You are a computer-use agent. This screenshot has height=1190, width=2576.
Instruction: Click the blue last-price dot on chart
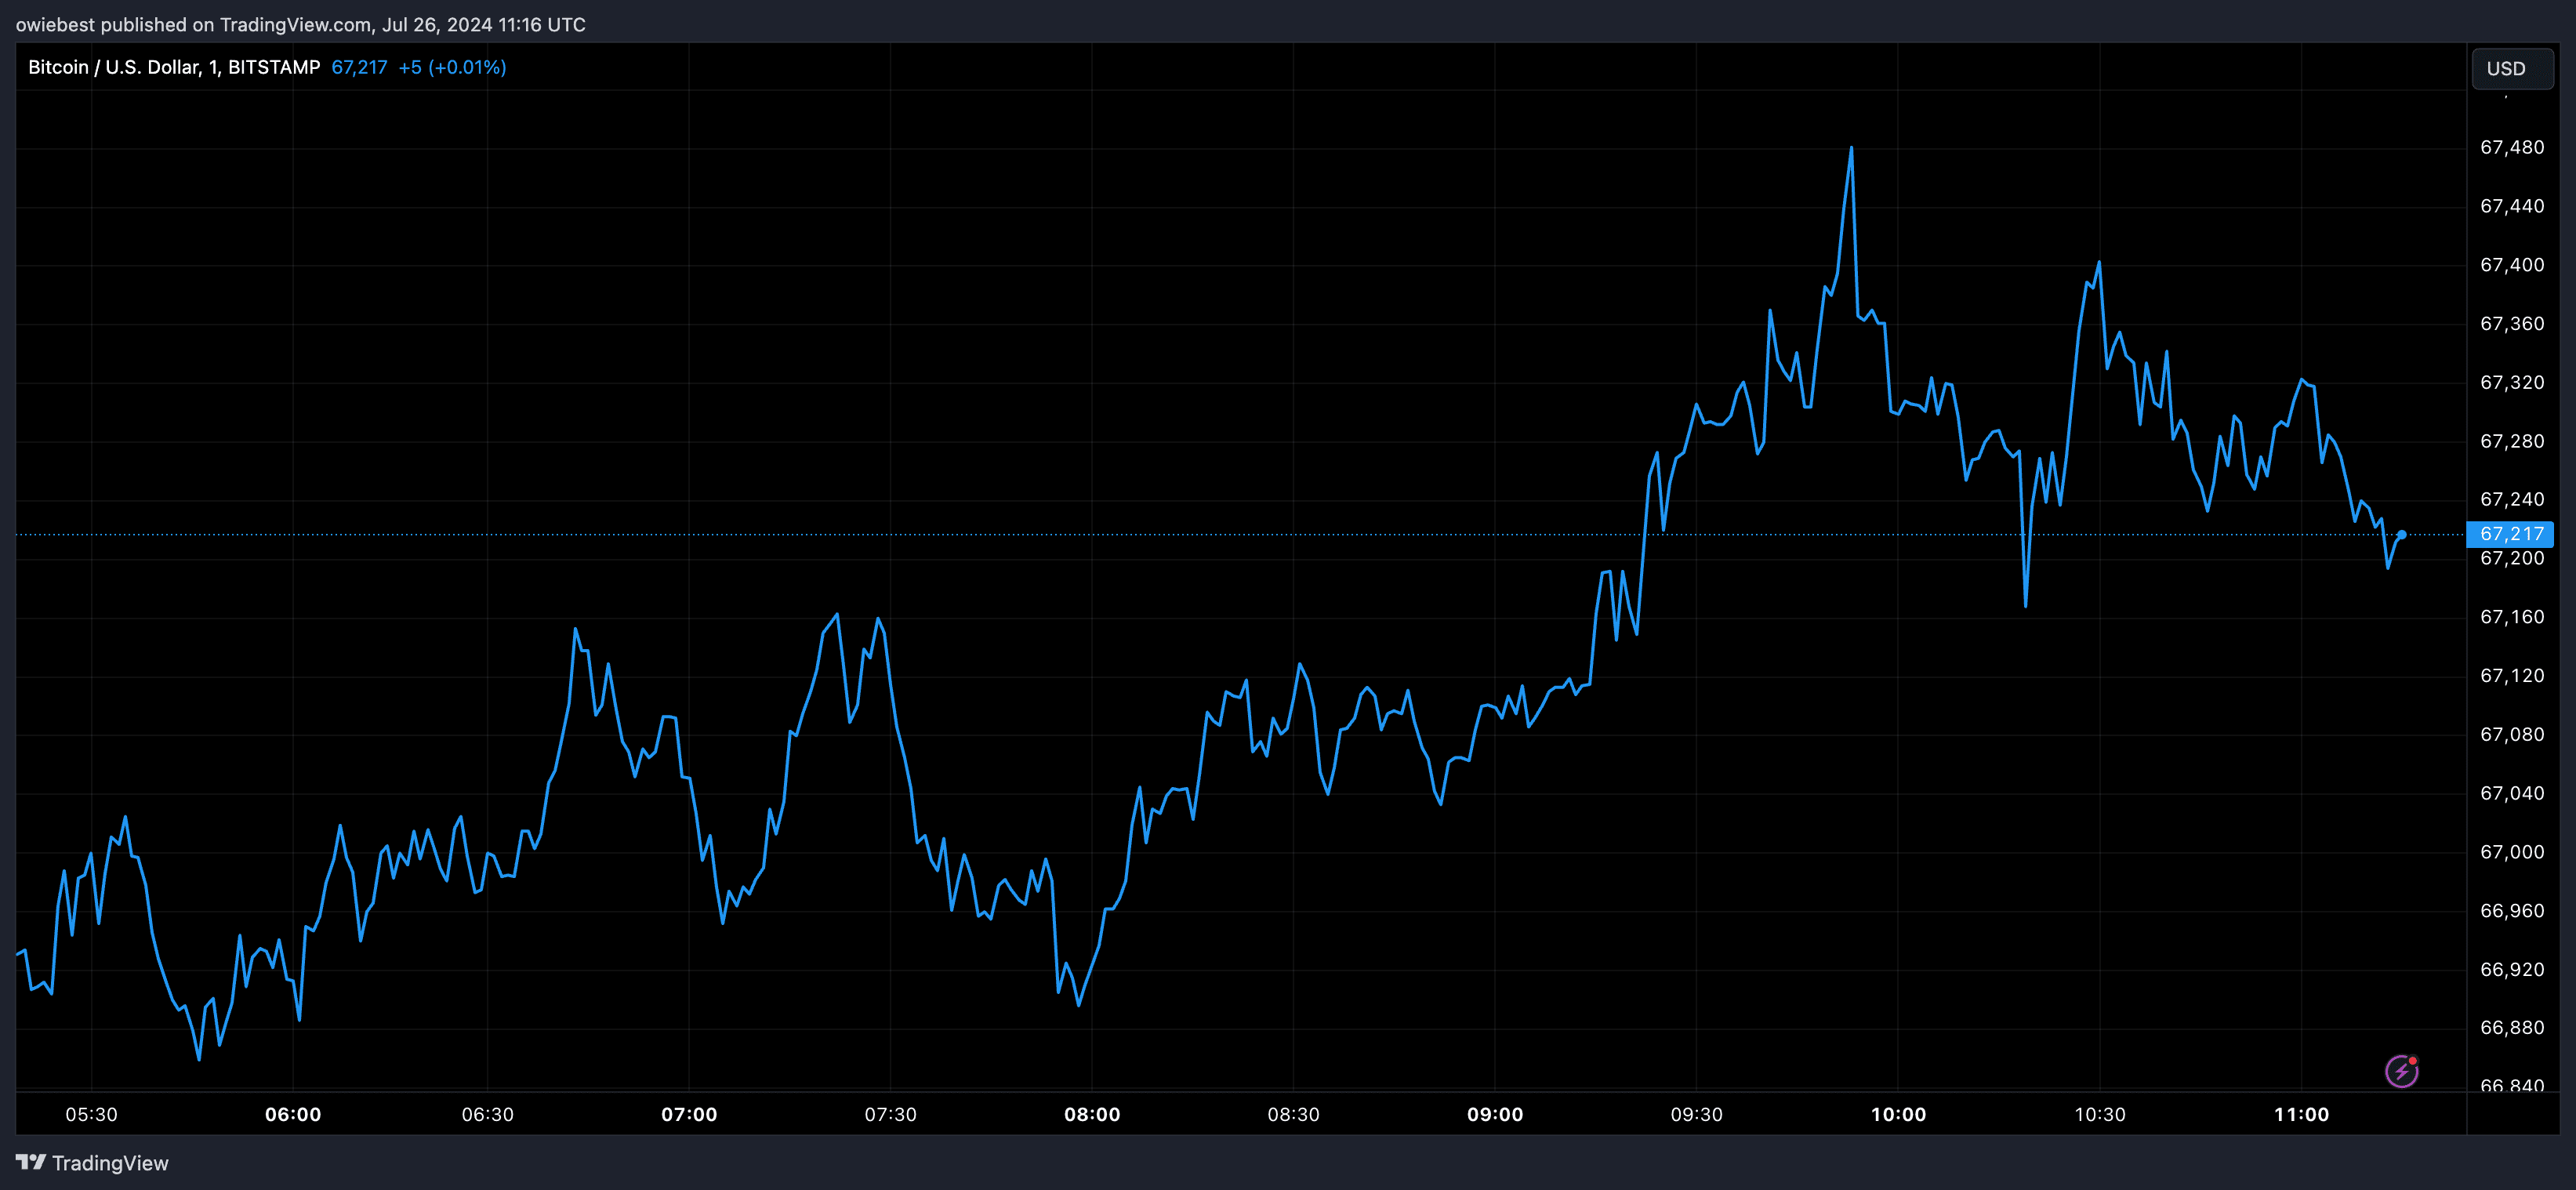click(2401, 535)
